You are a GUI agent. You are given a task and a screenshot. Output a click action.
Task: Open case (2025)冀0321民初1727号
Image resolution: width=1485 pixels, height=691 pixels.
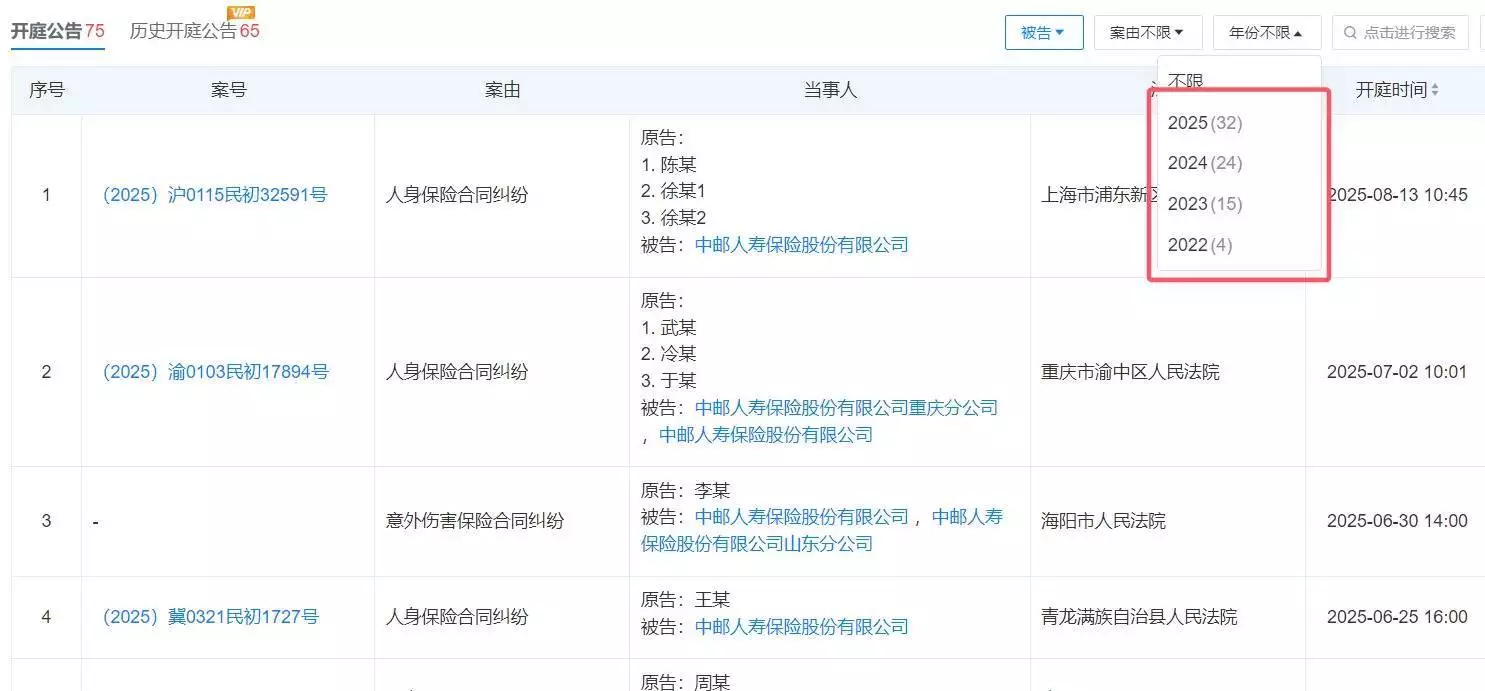point(208,617)
